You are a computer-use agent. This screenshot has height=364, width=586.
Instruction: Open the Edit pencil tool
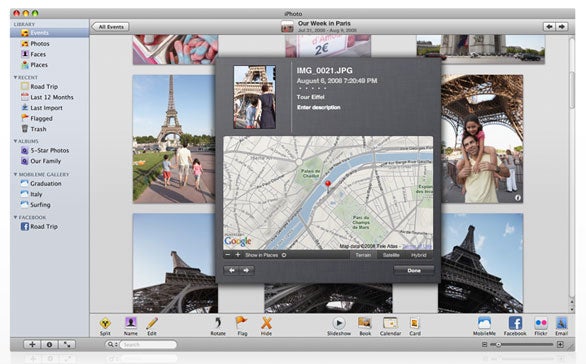152,326
